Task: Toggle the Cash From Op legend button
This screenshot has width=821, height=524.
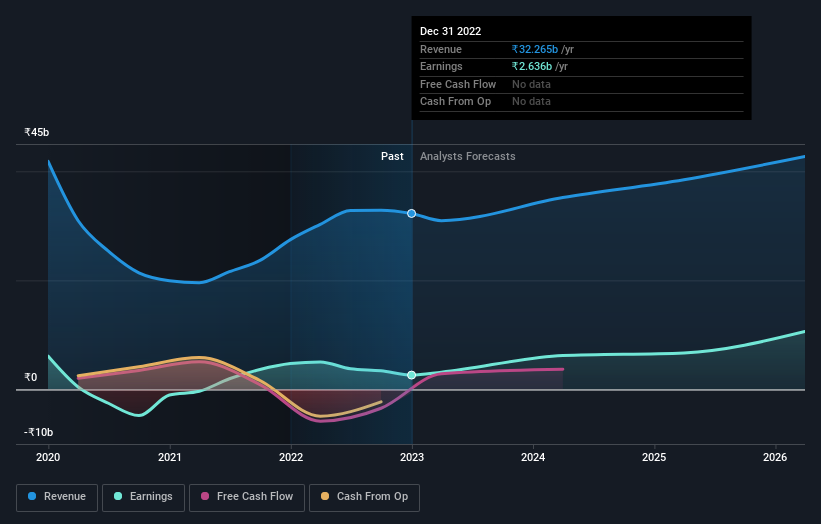Action: pos(364,497)
